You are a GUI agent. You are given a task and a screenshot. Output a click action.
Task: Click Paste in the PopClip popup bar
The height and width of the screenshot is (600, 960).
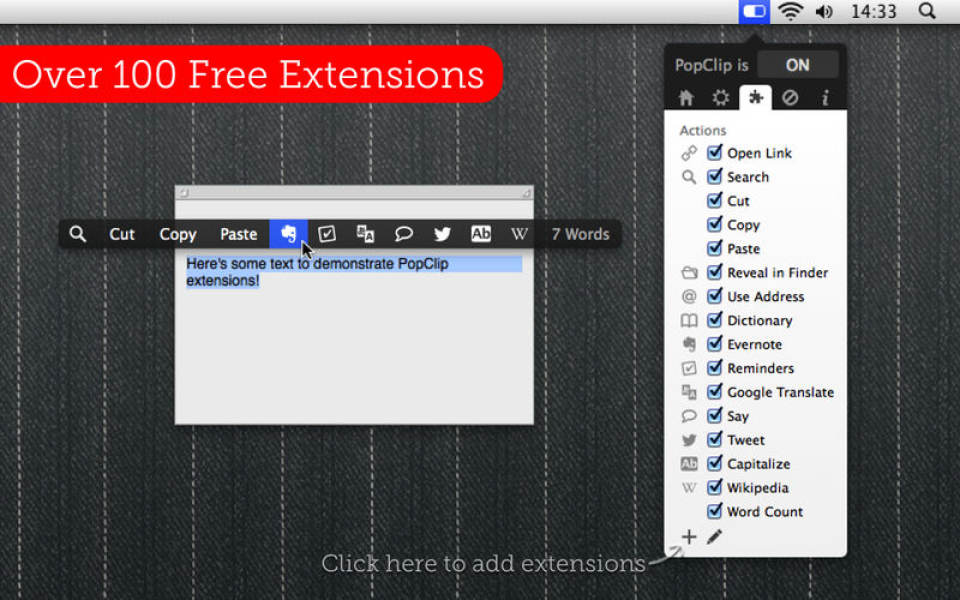click(x=238, y=234)
